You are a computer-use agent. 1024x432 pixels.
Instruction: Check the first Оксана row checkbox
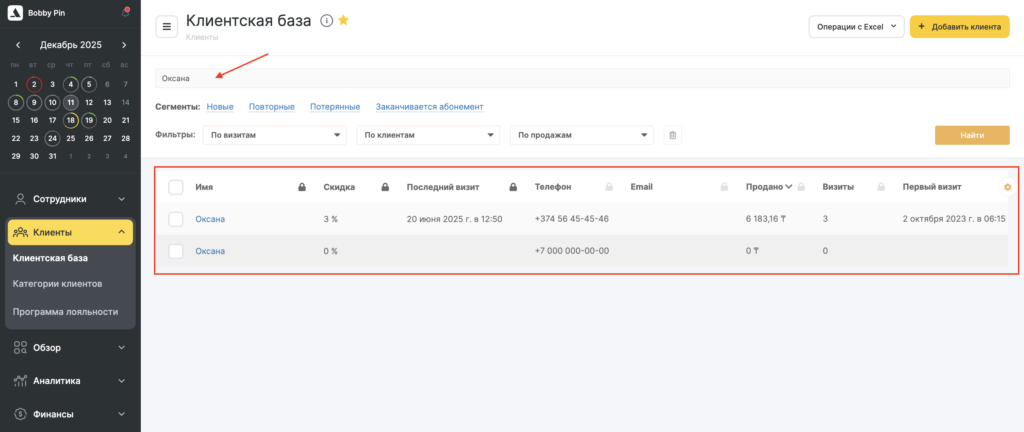point(176,219)
